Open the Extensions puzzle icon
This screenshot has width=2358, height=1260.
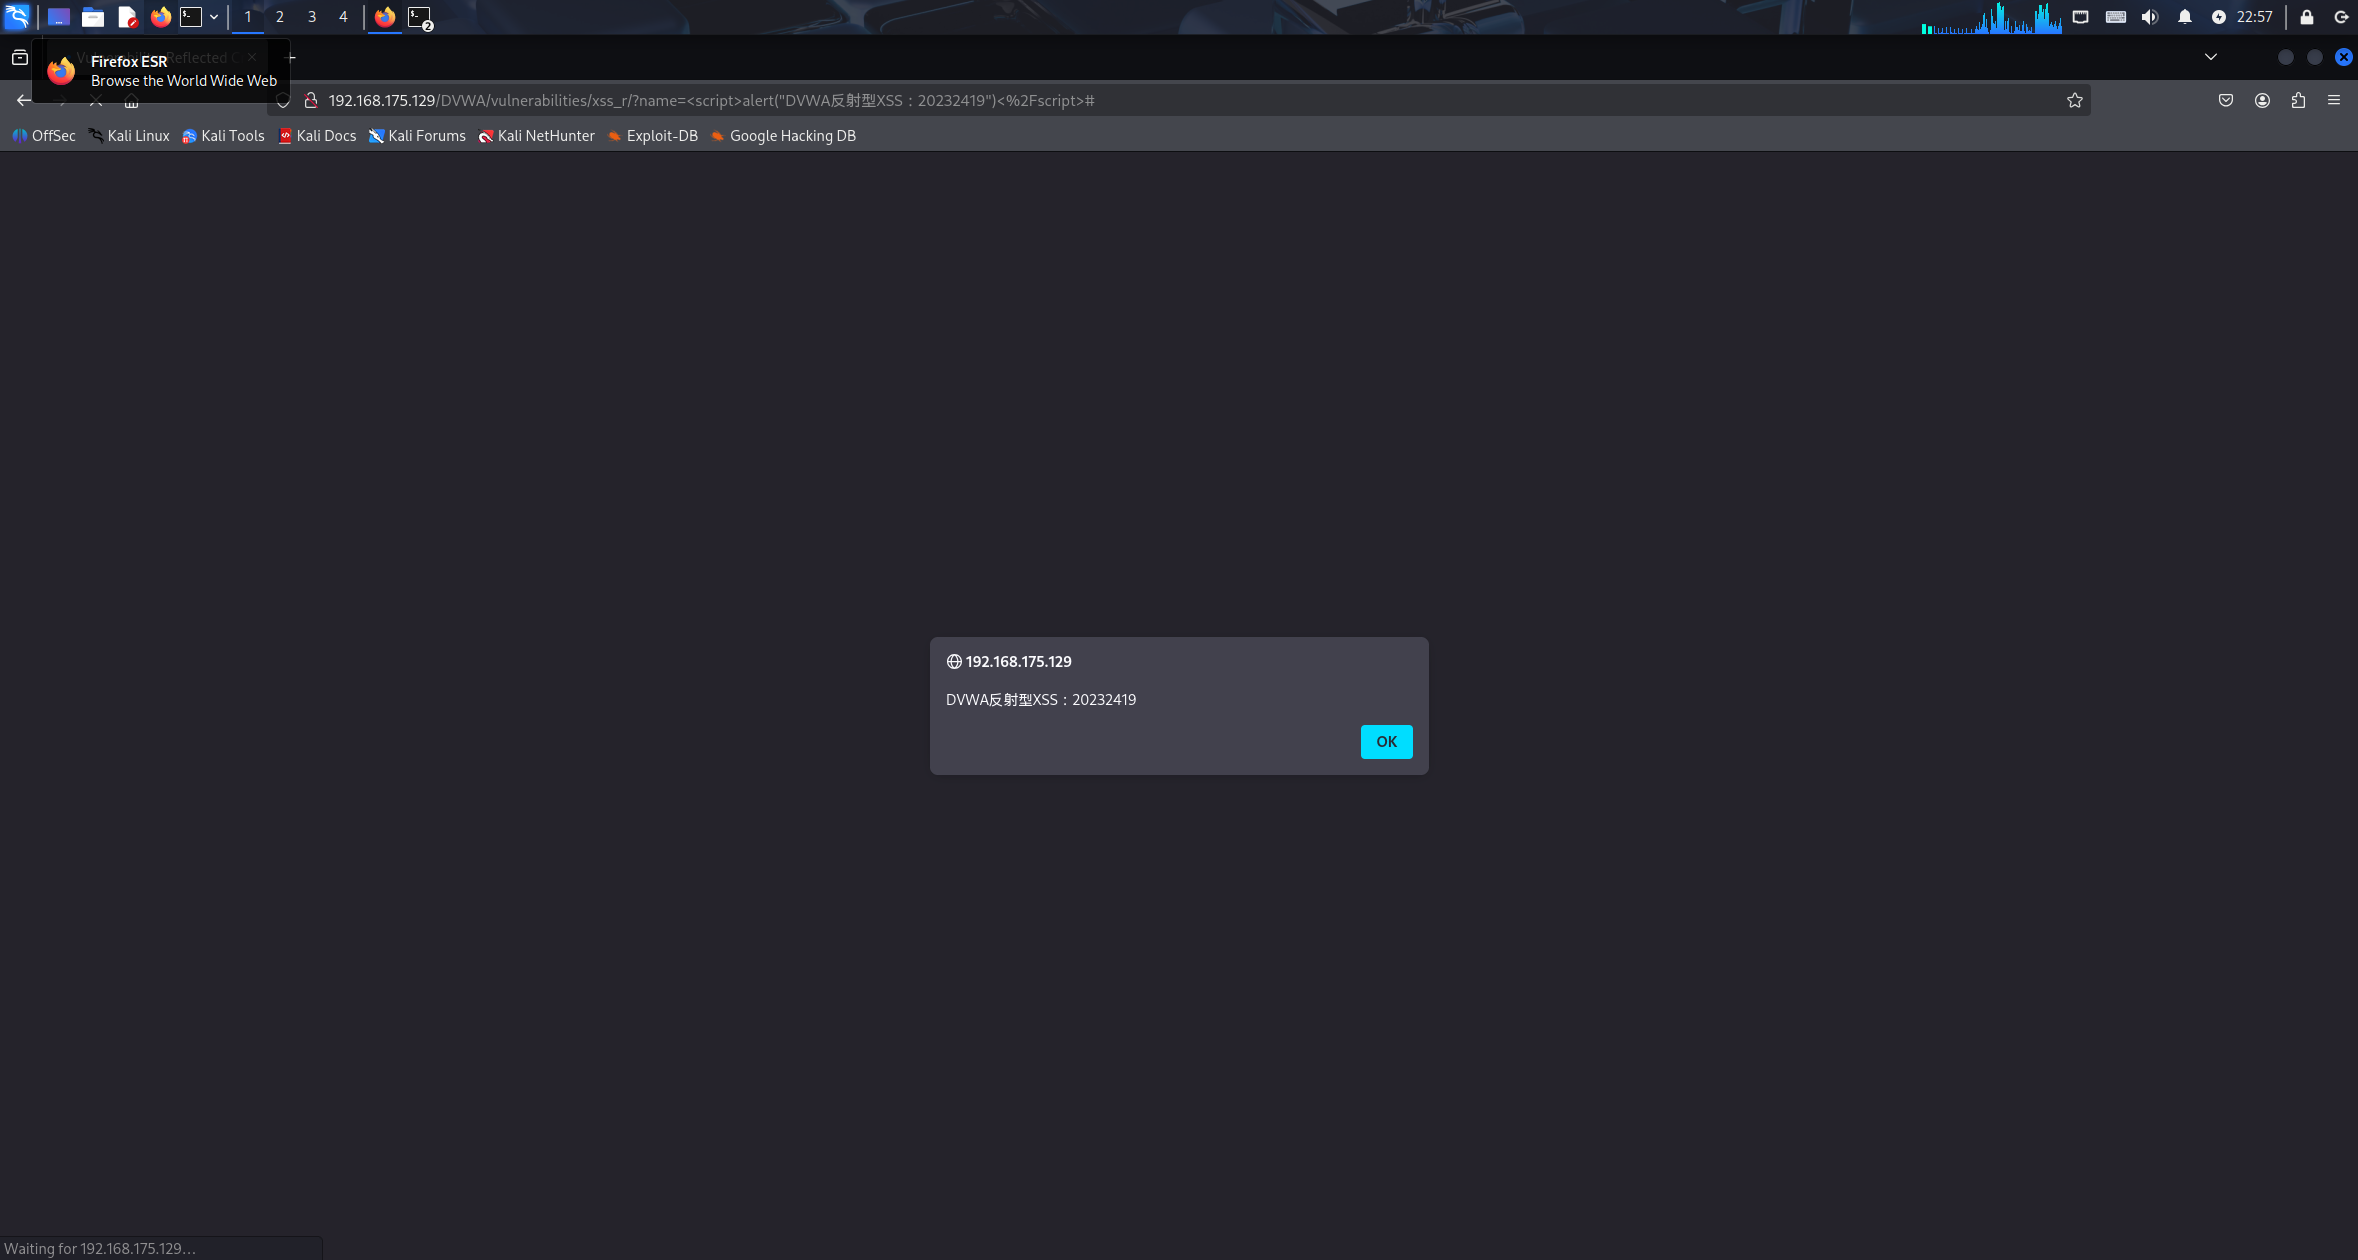2298,100
